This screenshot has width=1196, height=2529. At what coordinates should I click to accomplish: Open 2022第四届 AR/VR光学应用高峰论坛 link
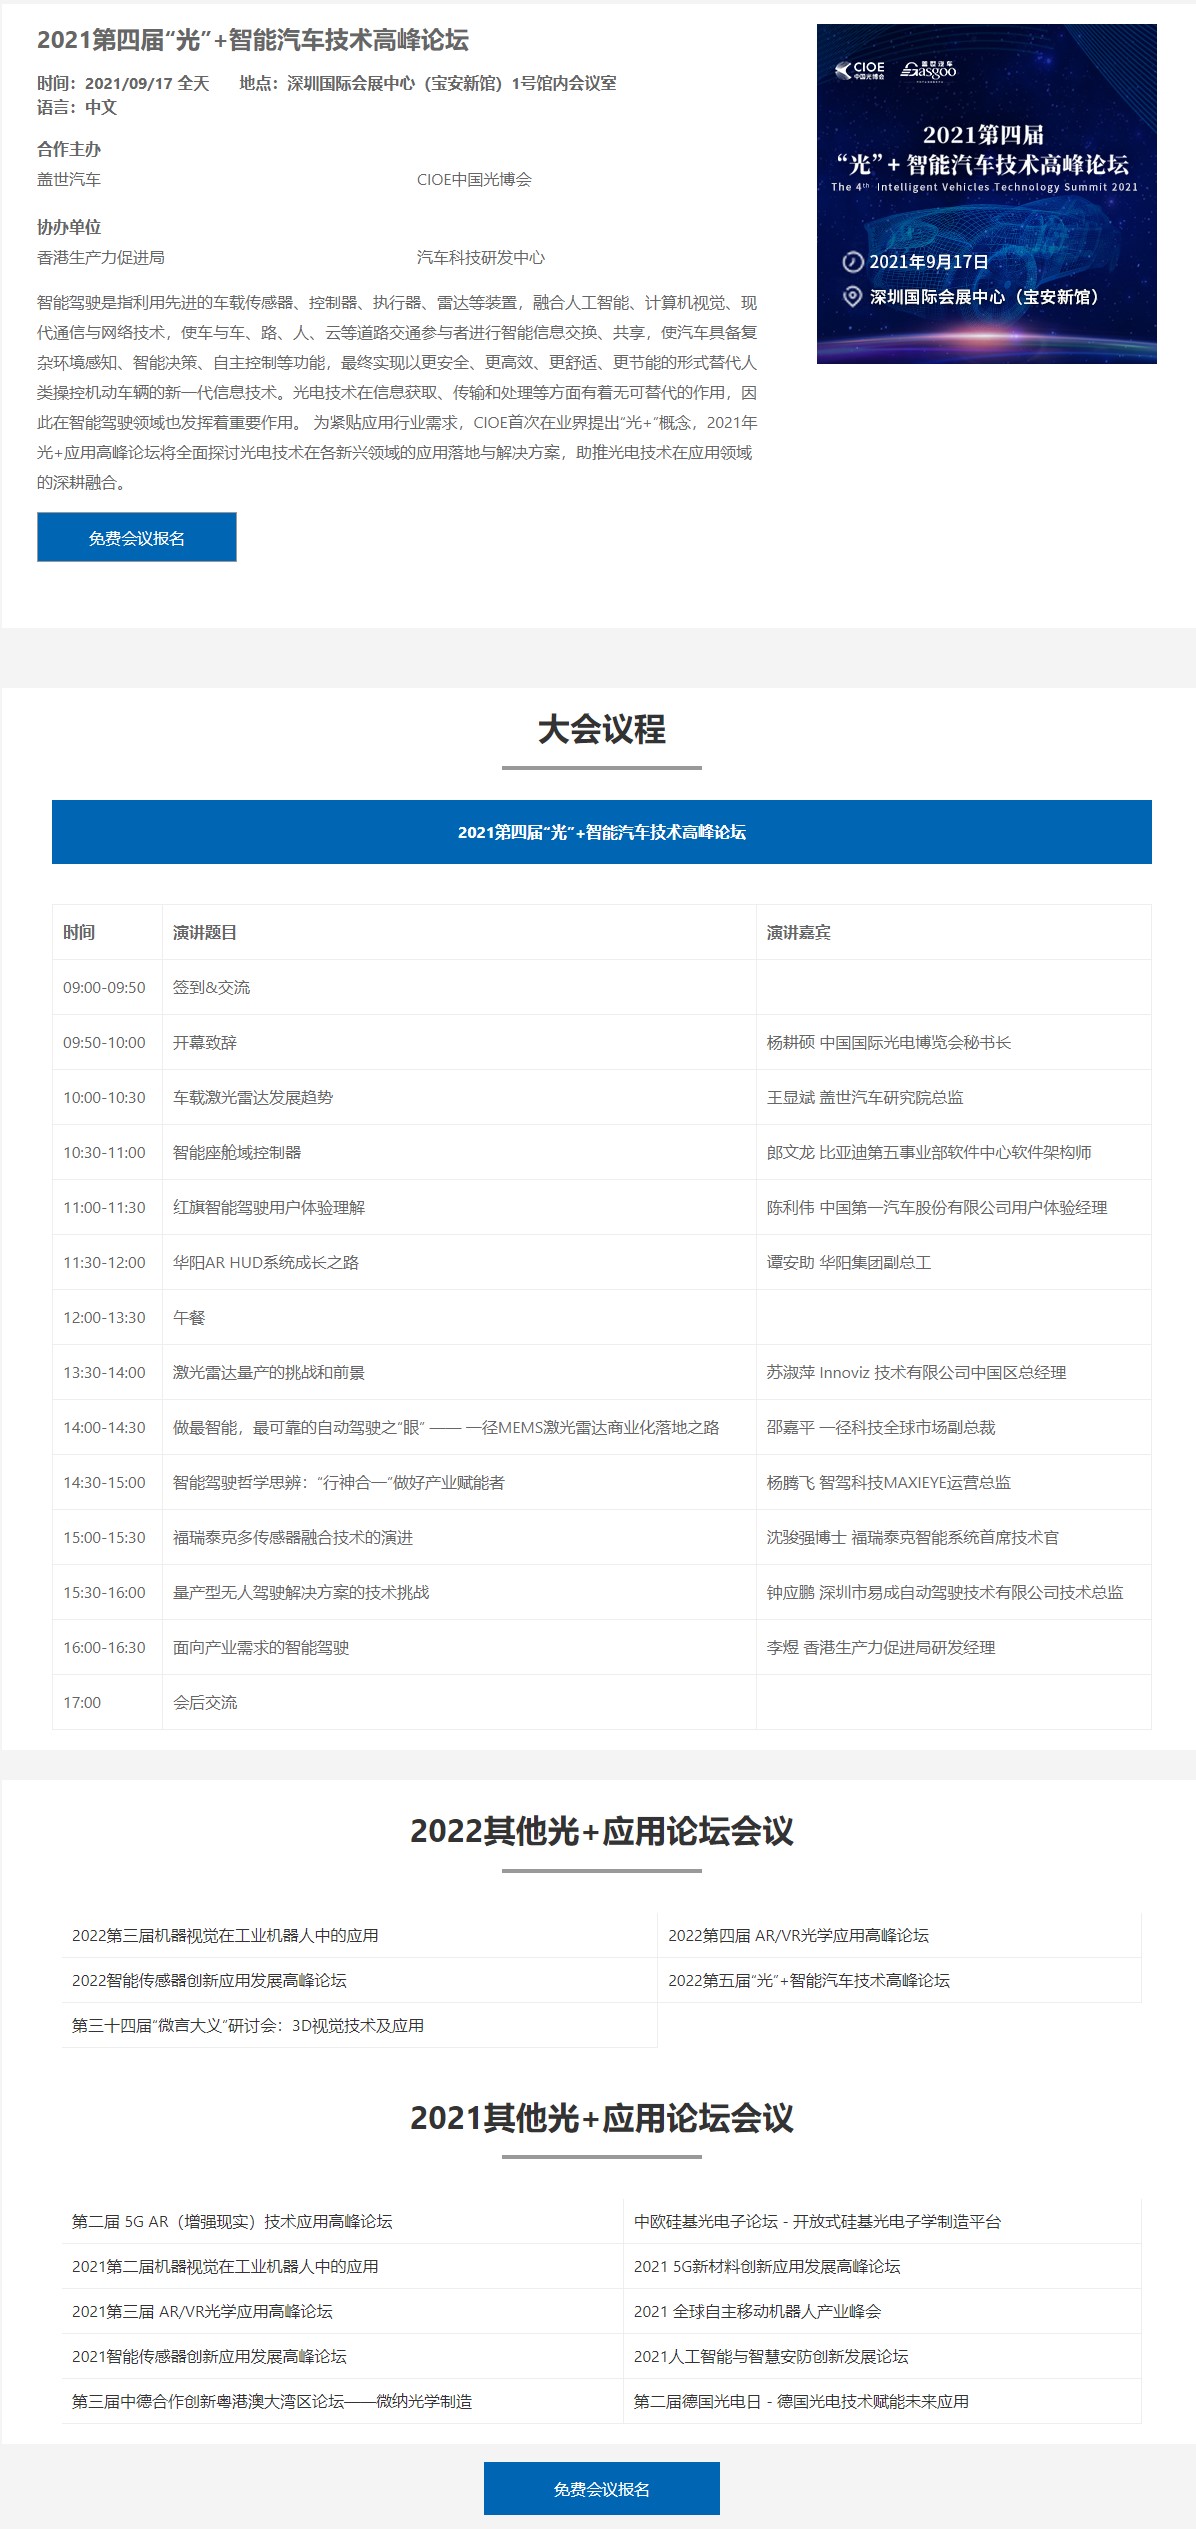pos(798,1935)
